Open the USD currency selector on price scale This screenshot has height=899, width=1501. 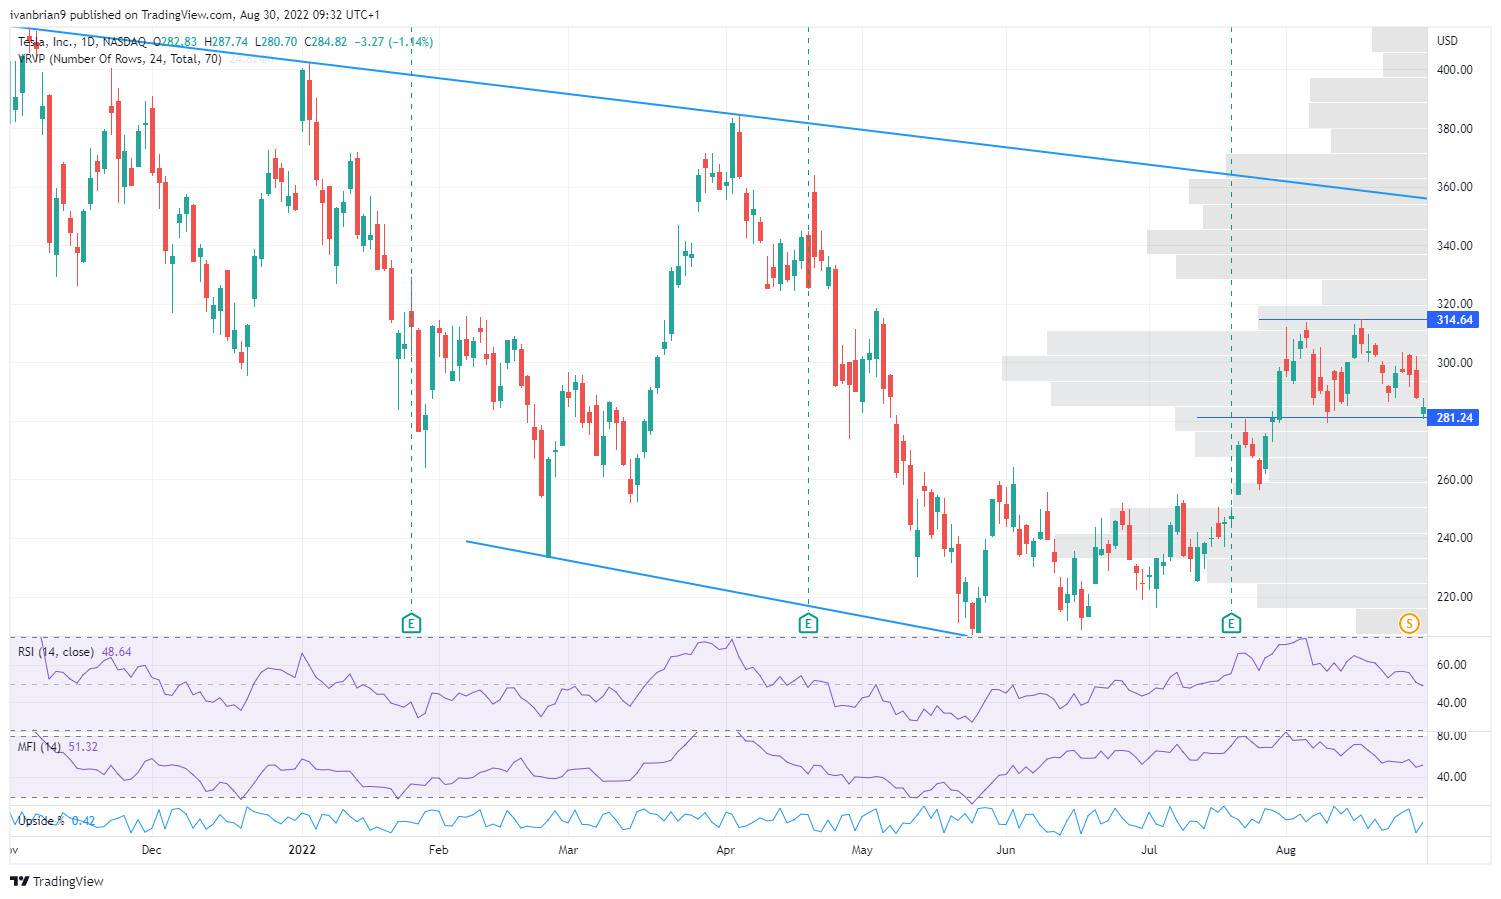(1449, 41)
